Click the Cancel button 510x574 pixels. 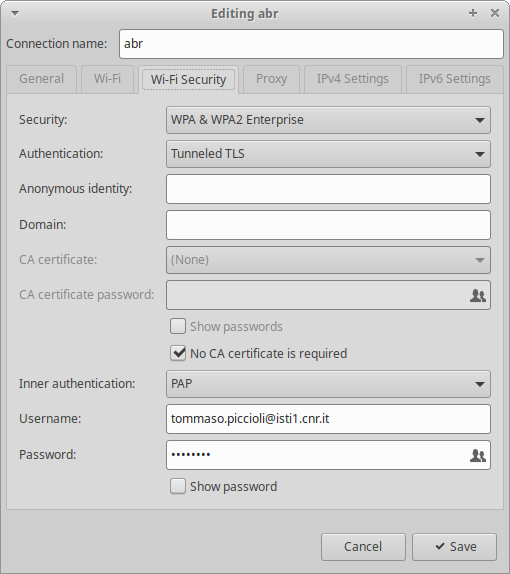(363, 547)
